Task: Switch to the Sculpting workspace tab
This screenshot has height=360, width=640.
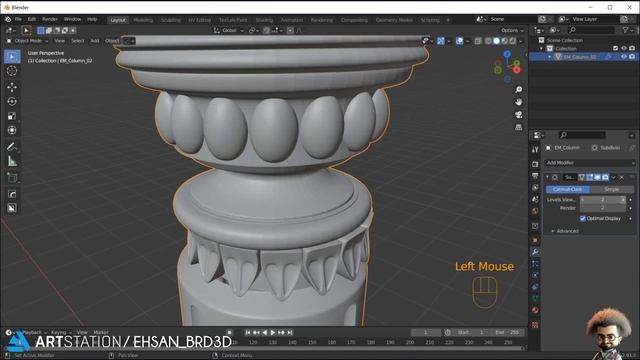Action: pyautogui.click(x=171, y=20)
